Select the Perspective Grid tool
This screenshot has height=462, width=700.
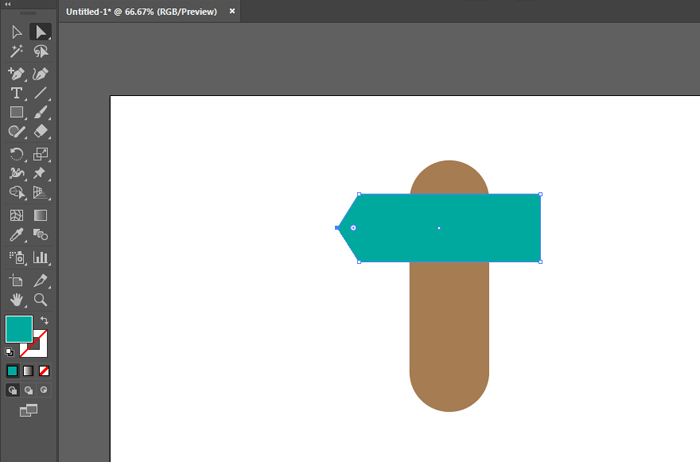pos(41,192)
